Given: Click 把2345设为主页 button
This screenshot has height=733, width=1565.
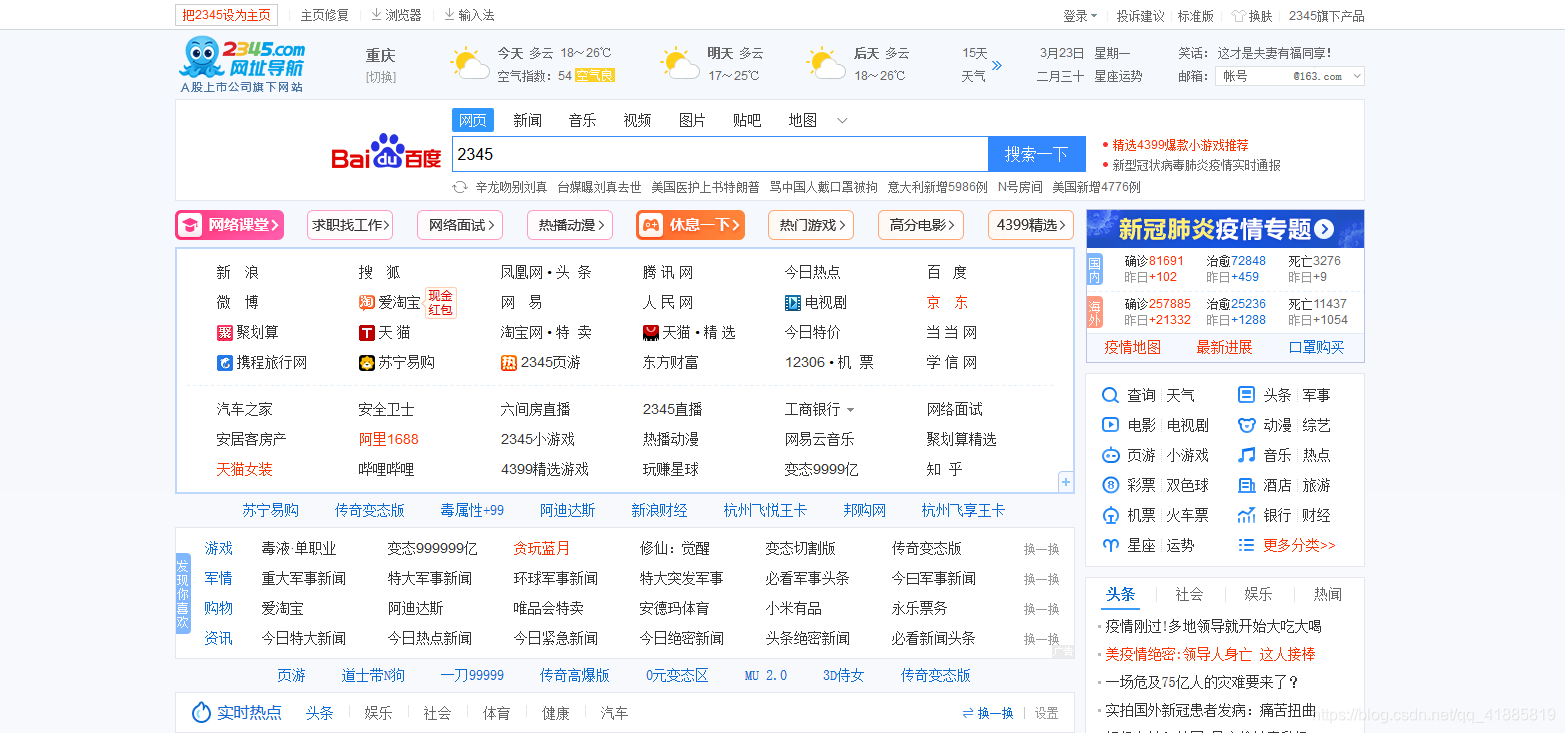Looking at the screenshot, I should 226,15.
